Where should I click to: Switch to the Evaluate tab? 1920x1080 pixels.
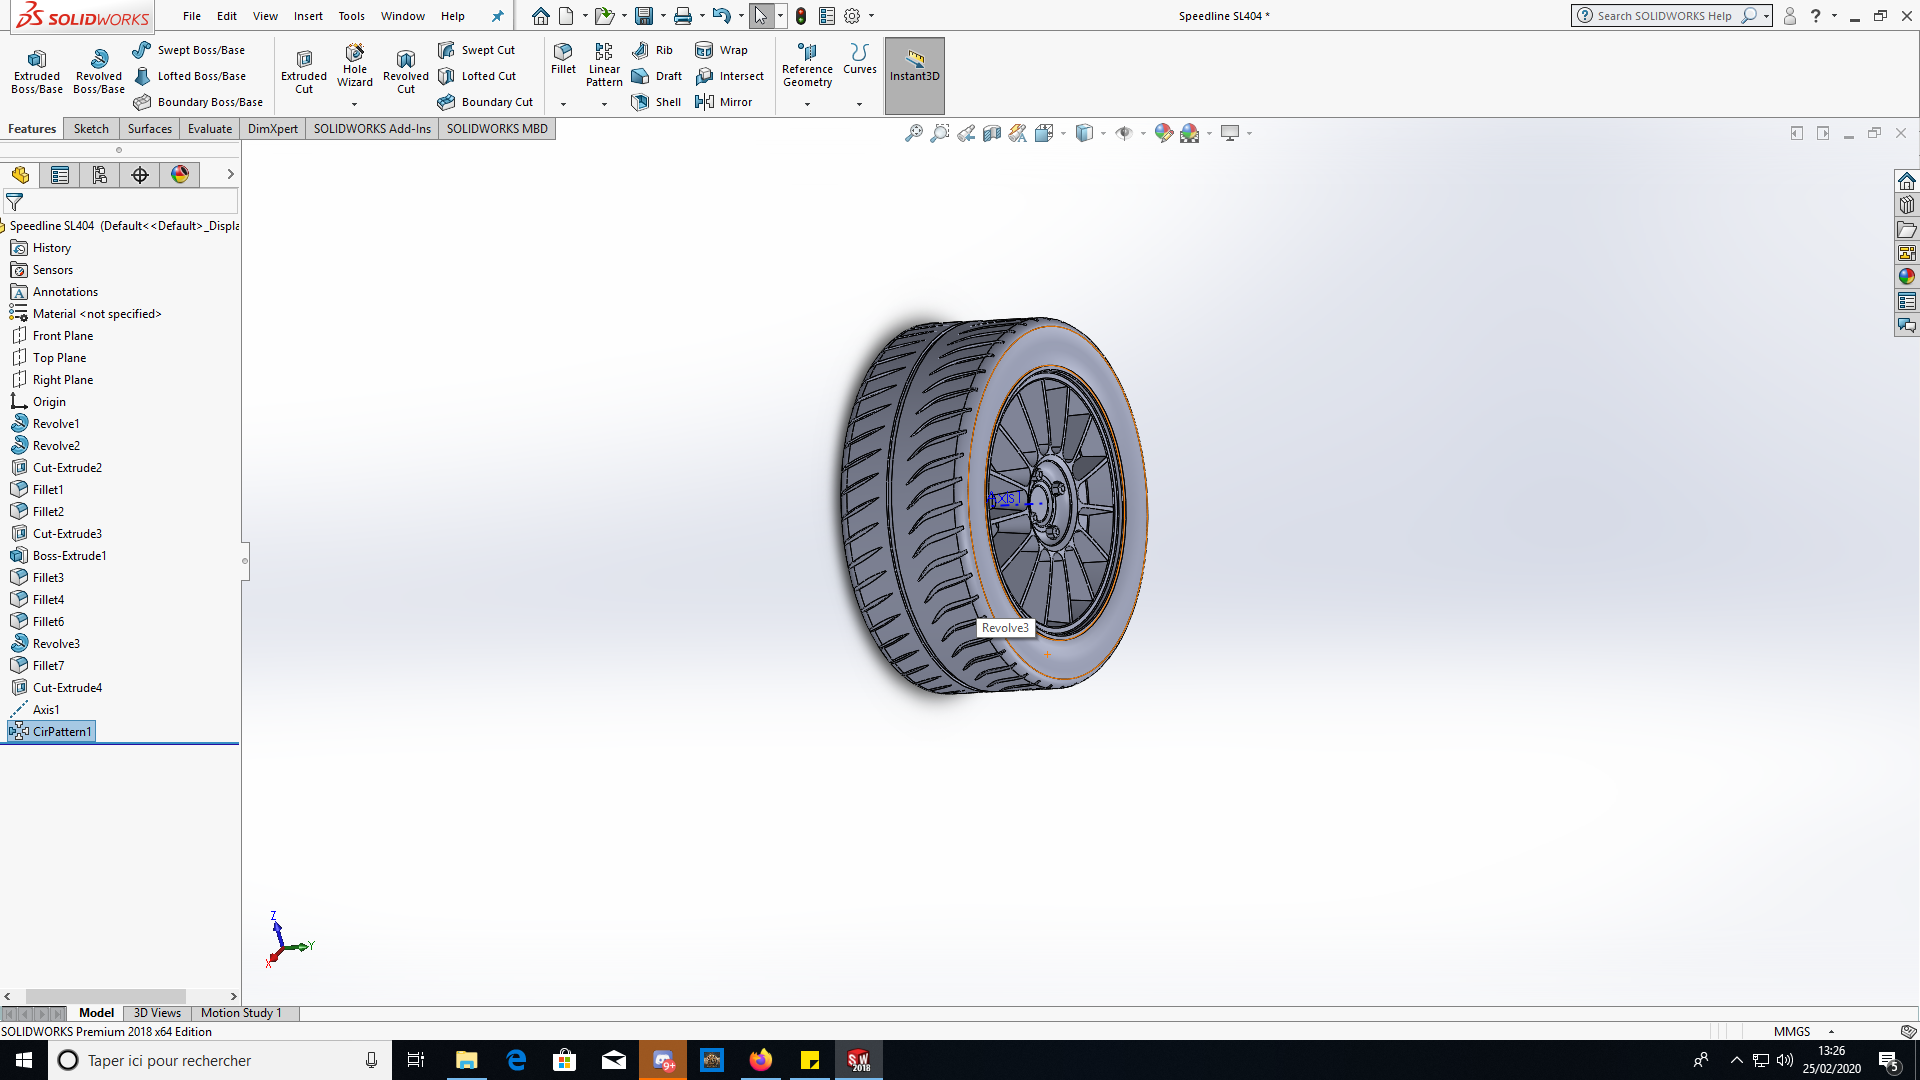pos(209,129)
